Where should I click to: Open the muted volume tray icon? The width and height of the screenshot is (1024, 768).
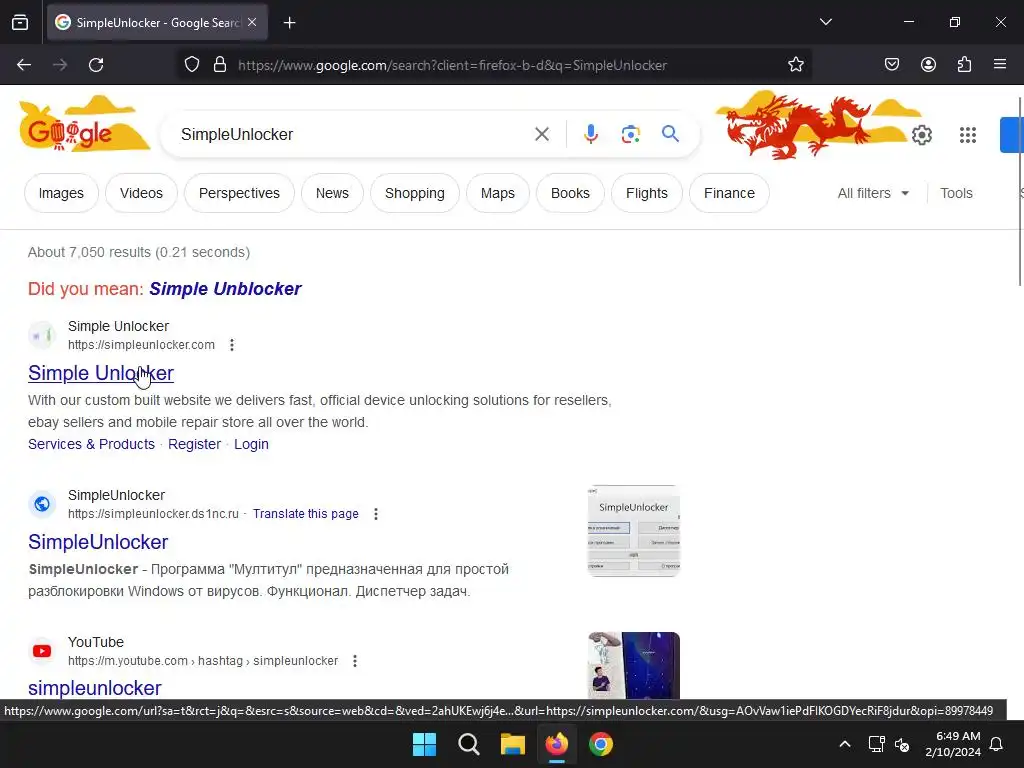(x=902, y=744)
